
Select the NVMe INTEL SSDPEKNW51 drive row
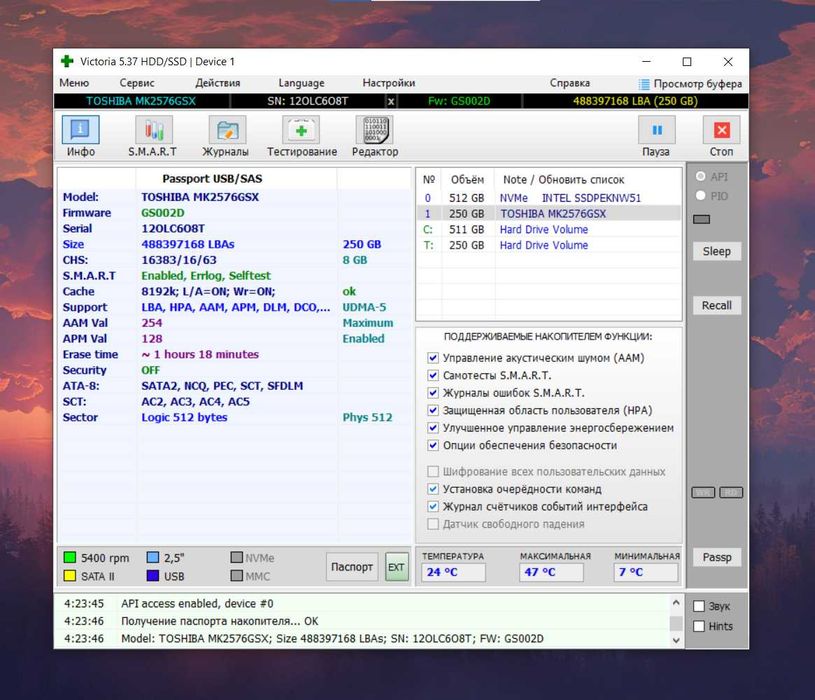pos(549,198)
